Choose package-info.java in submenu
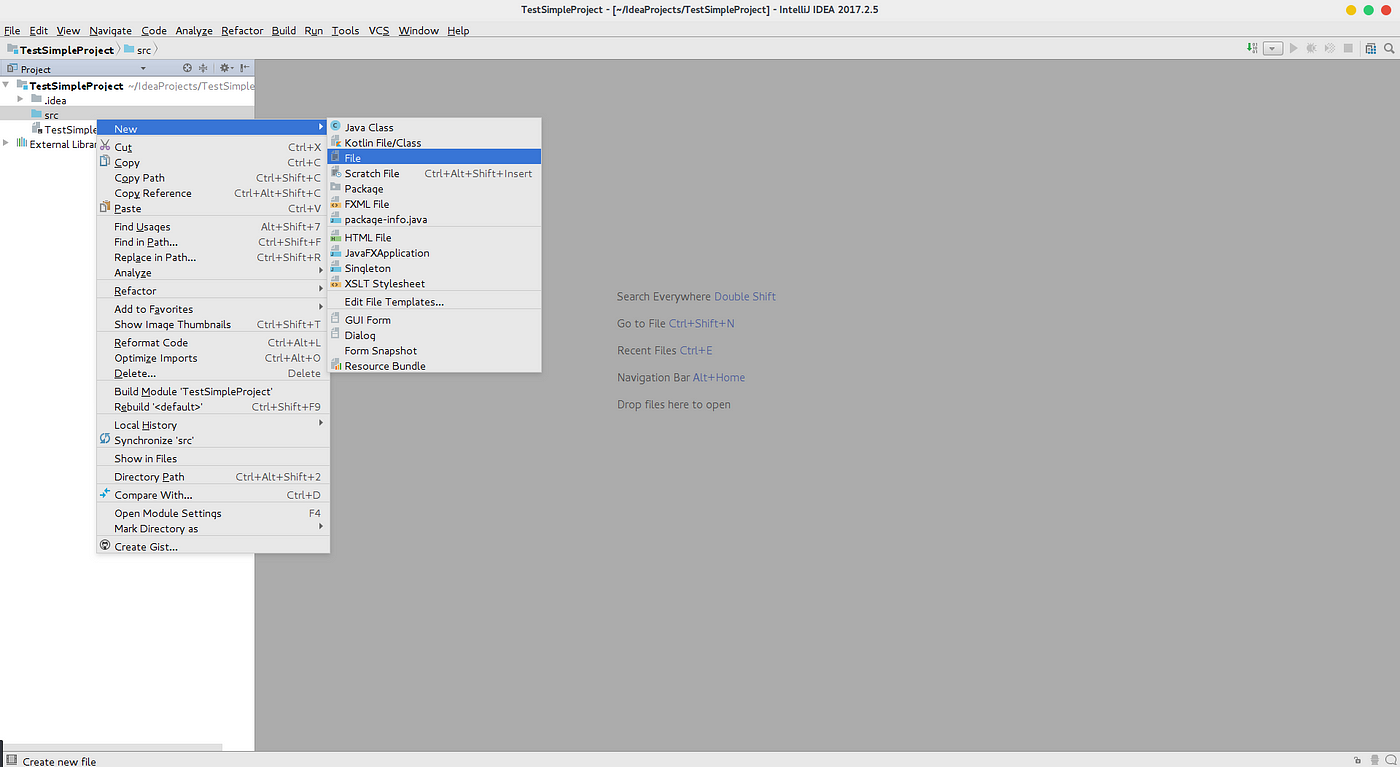The width and height of the screenshot is (1400, 767). click(434, 219)
